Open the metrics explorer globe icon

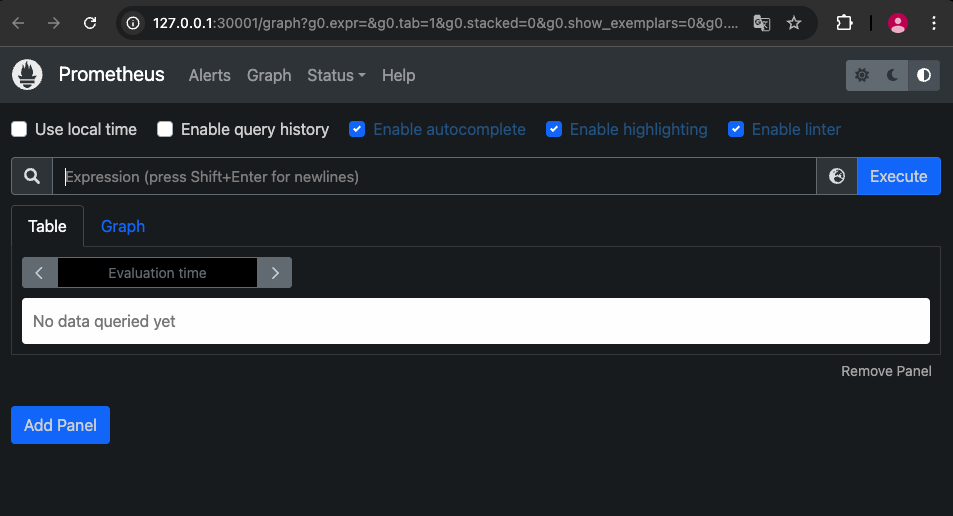(x=837, y=176)
